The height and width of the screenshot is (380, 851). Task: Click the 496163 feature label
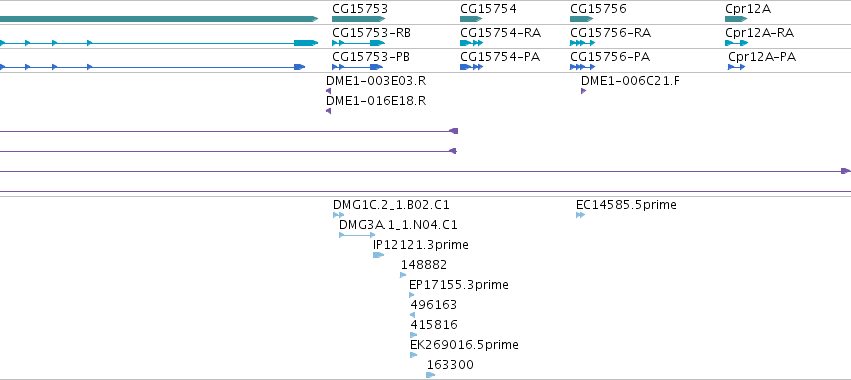(434, 305)
